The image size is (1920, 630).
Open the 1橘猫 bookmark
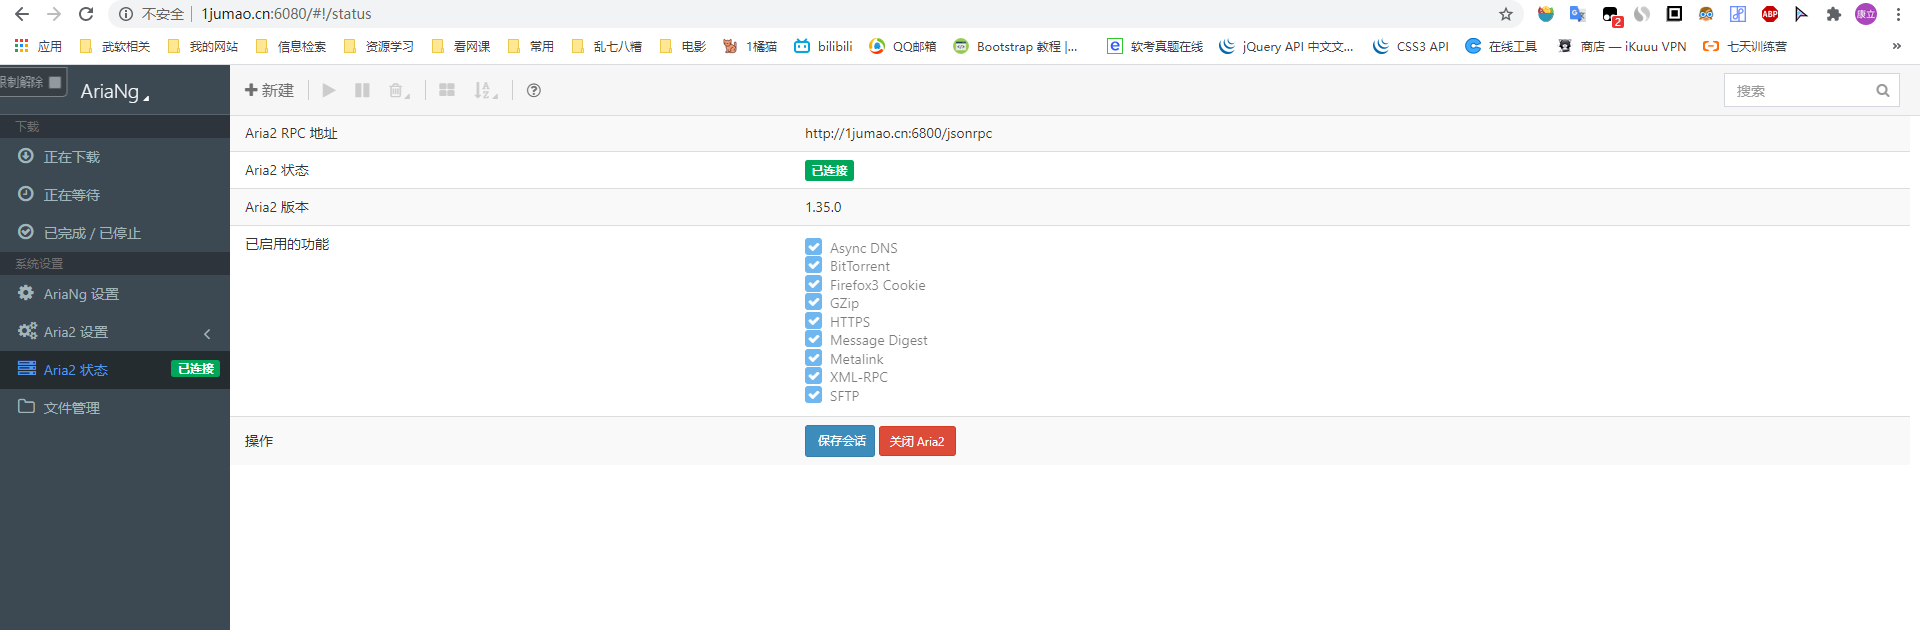tap(750, 46)
